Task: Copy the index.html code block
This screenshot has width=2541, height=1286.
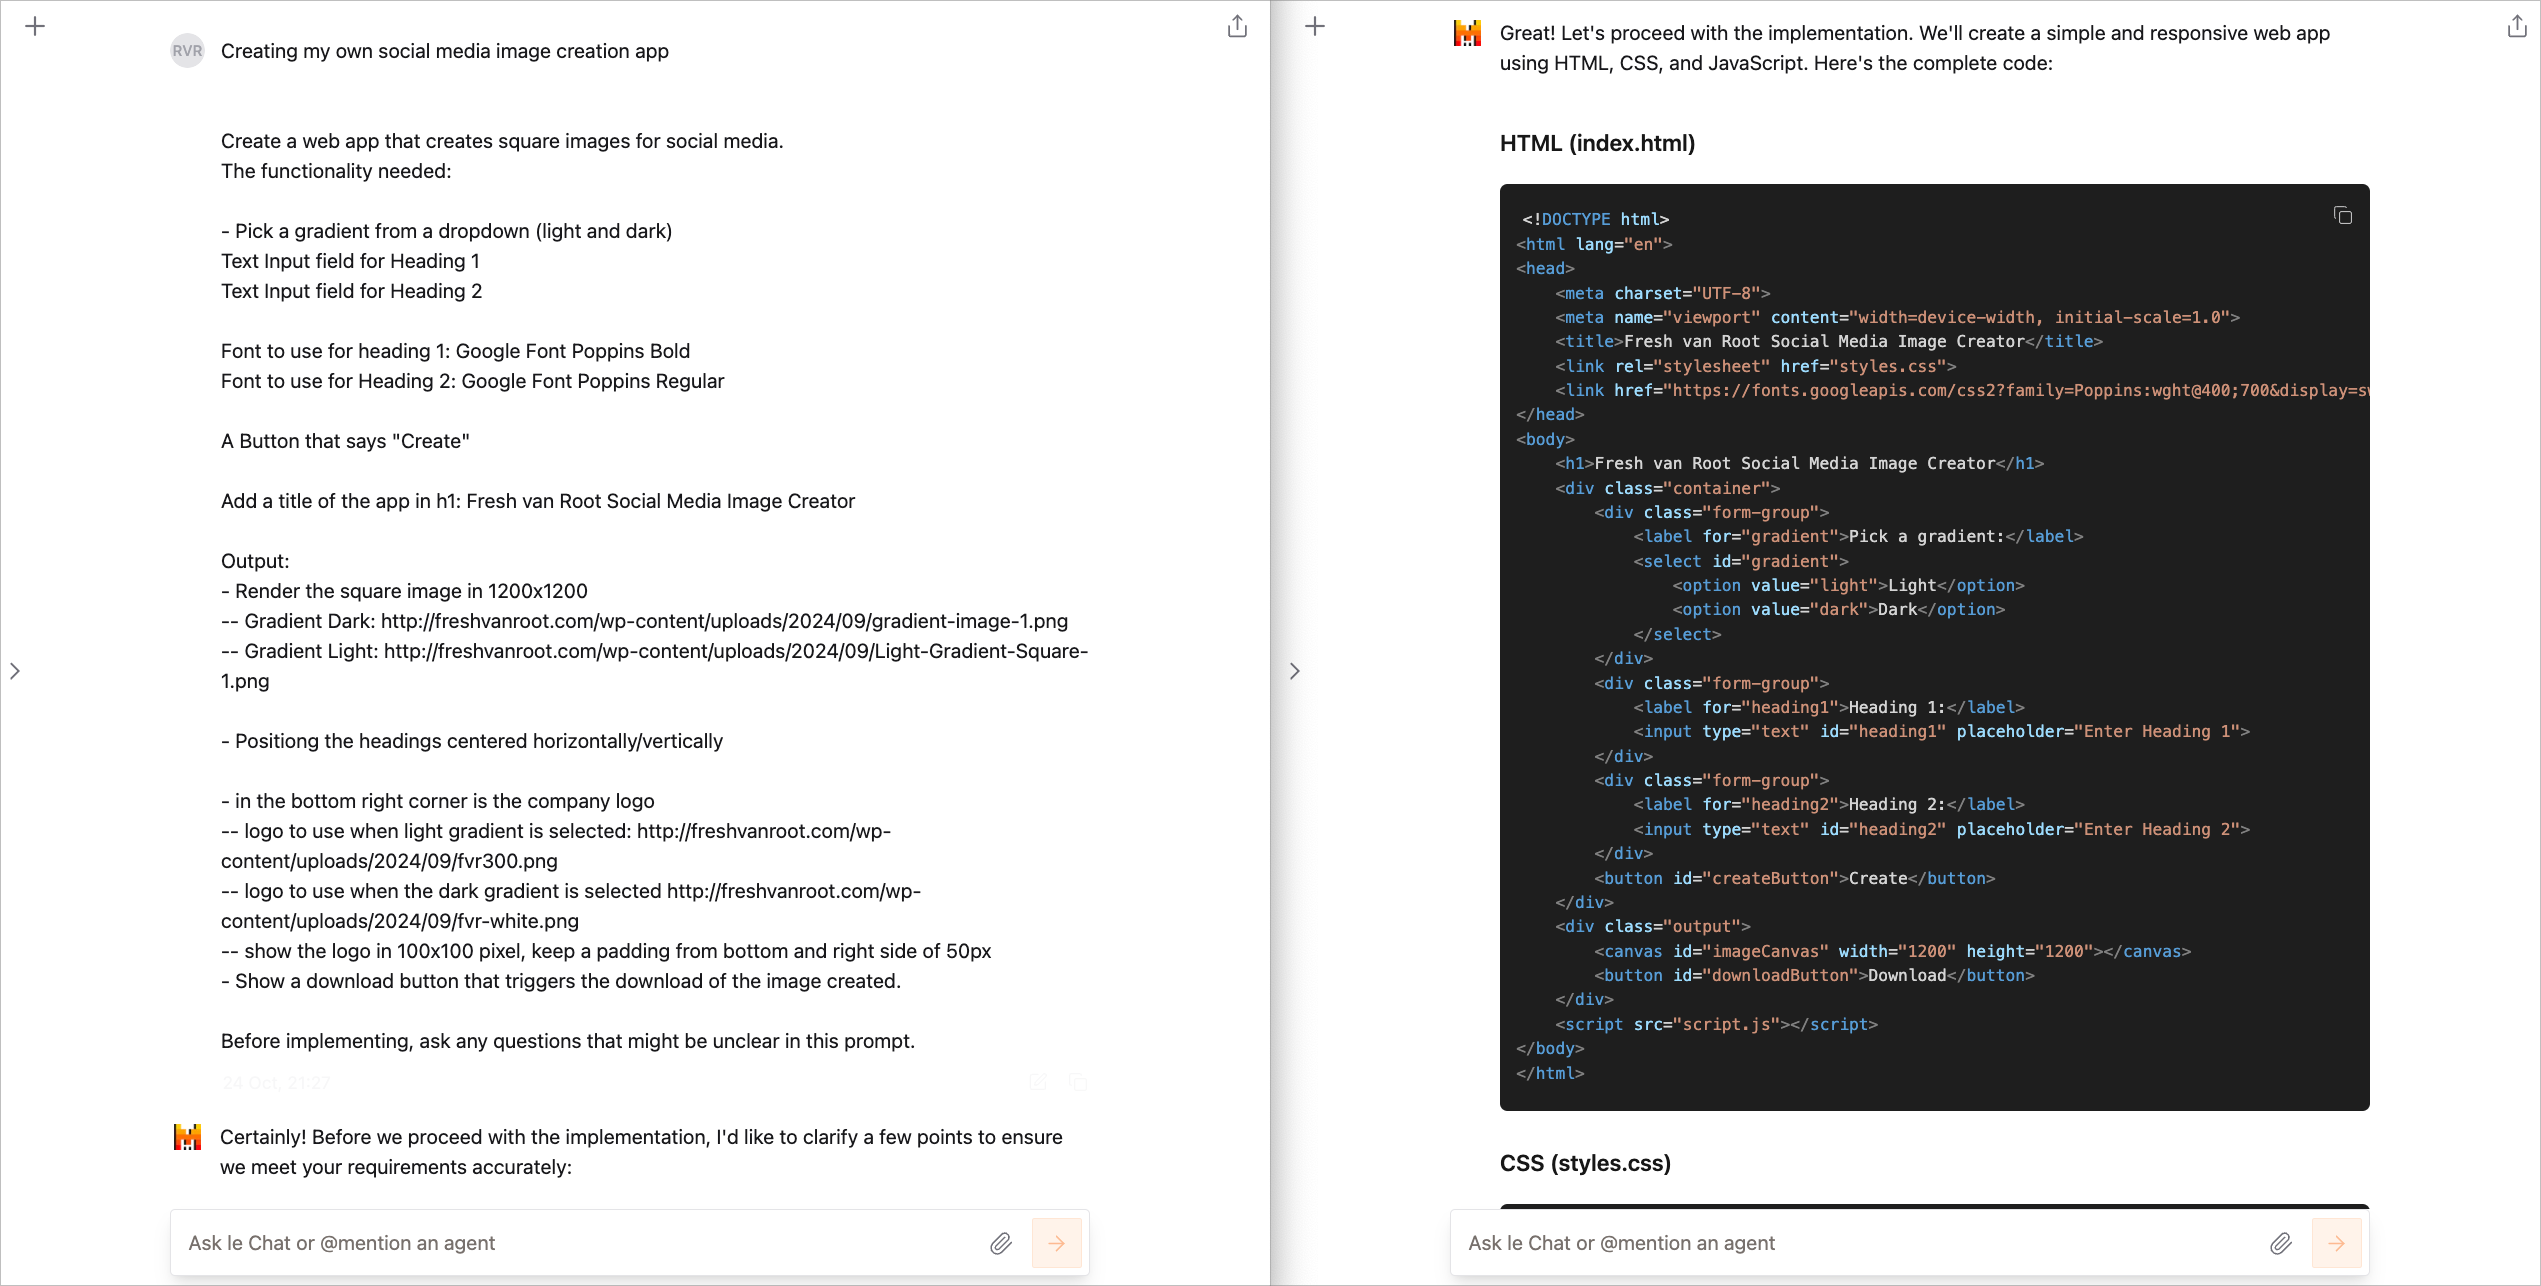Action: point(2342,216)
